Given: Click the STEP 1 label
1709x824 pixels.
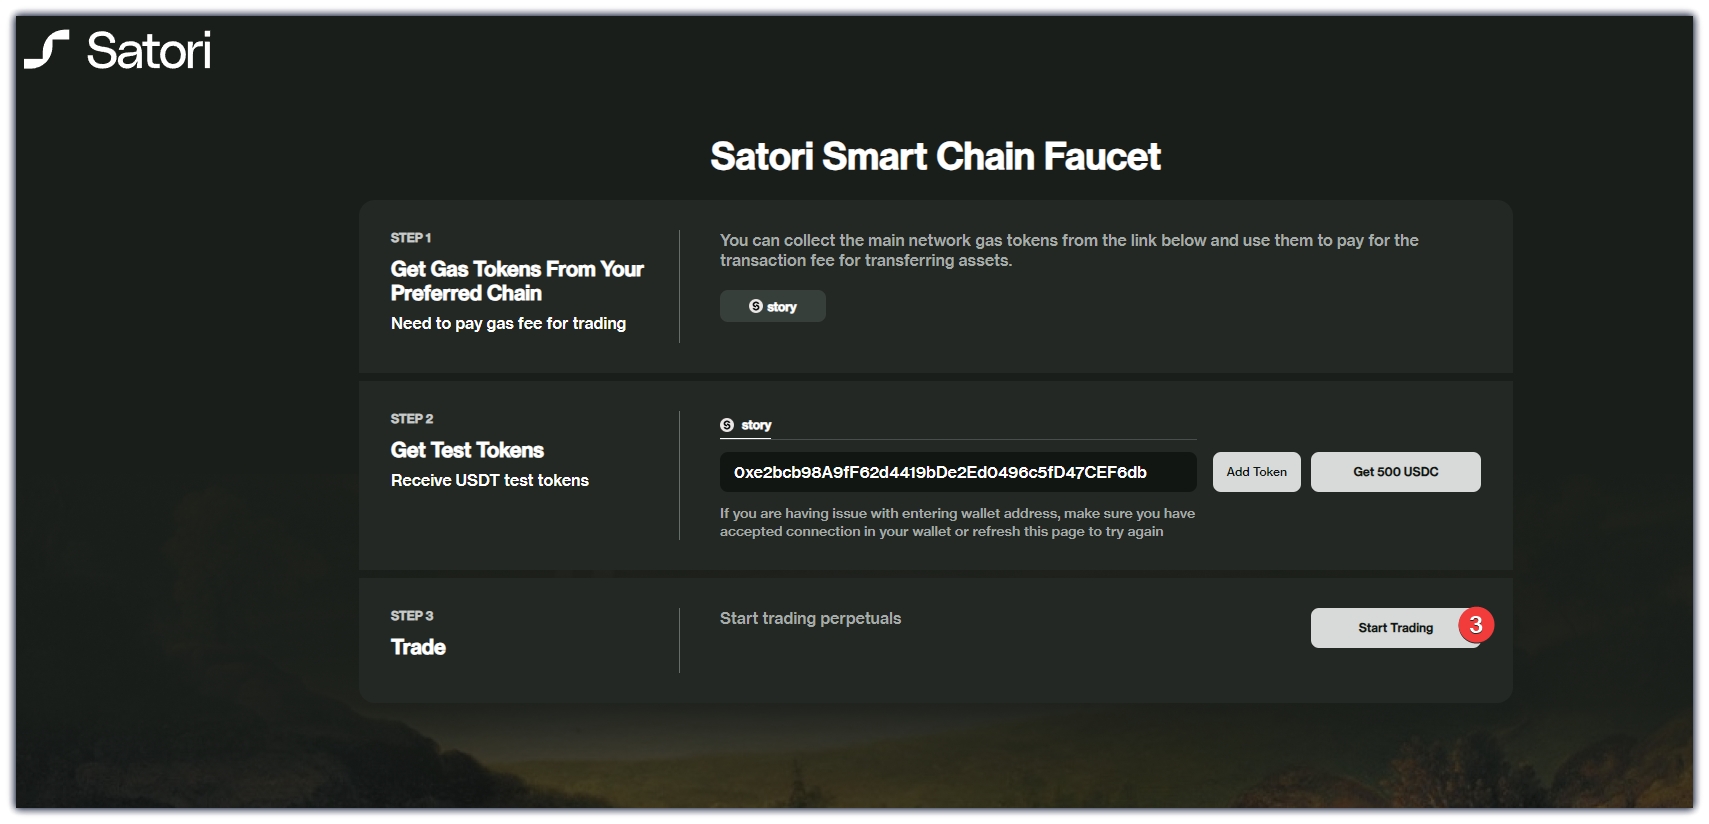Looking at the screenshot, I should pos(411,238).
